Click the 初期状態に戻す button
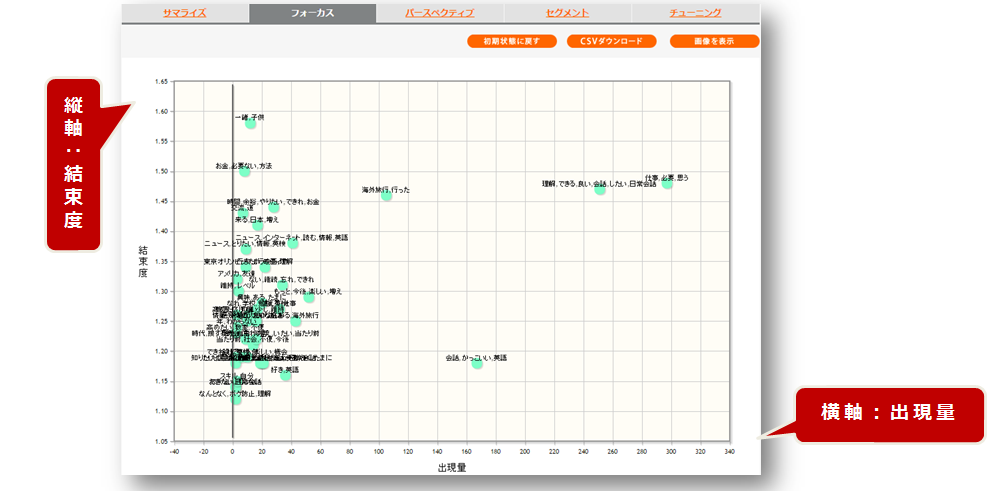 coord(512,42)
